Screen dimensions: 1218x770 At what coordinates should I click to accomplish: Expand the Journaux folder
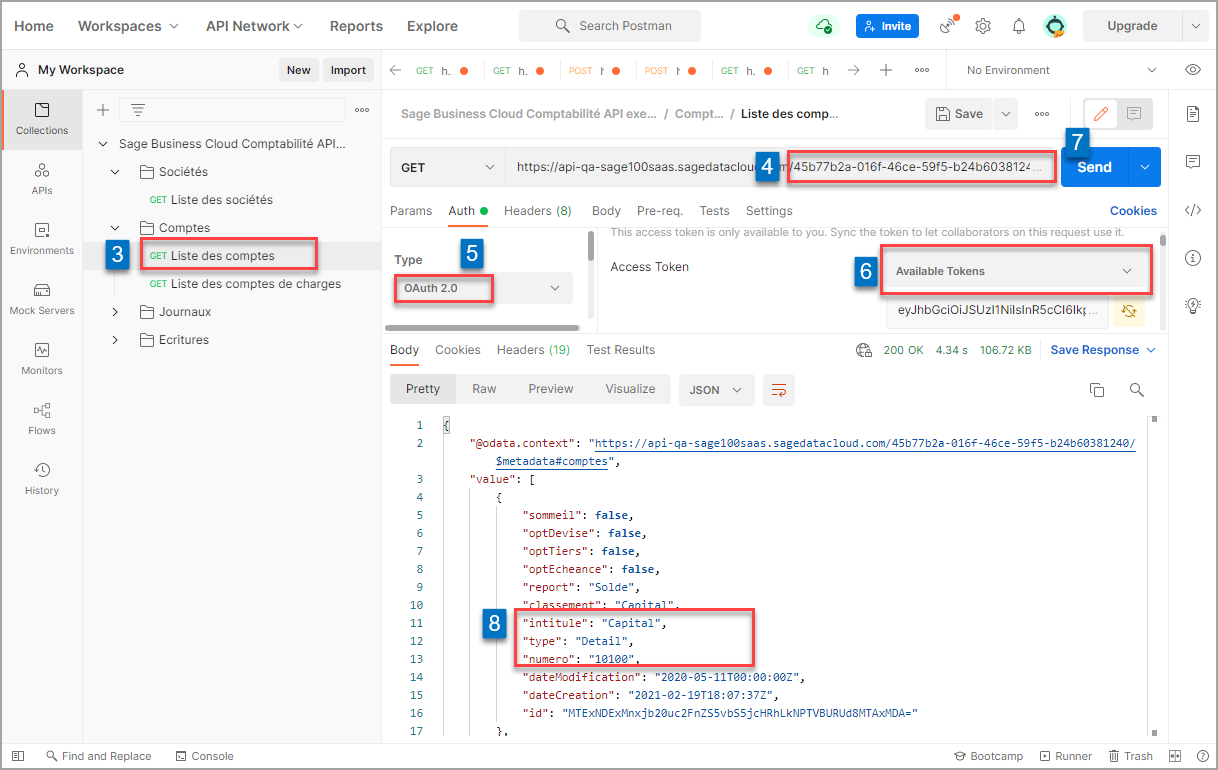point(115,312)
